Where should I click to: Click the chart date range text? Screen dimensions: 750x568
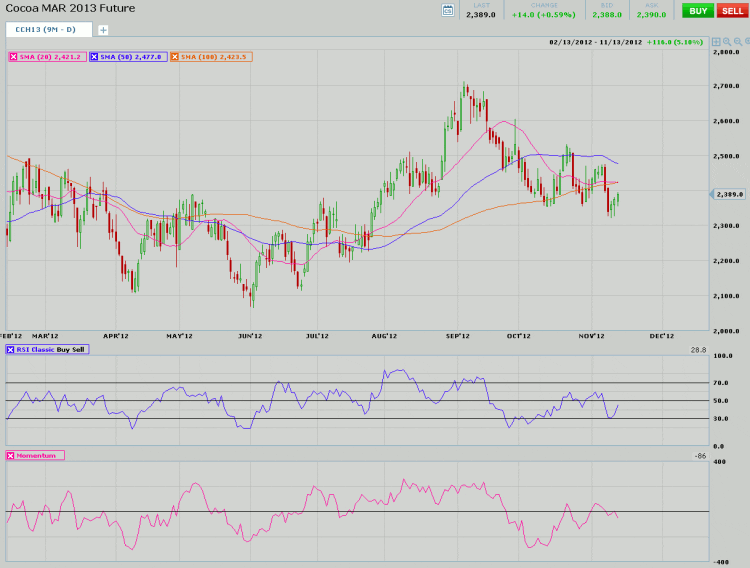594,42
